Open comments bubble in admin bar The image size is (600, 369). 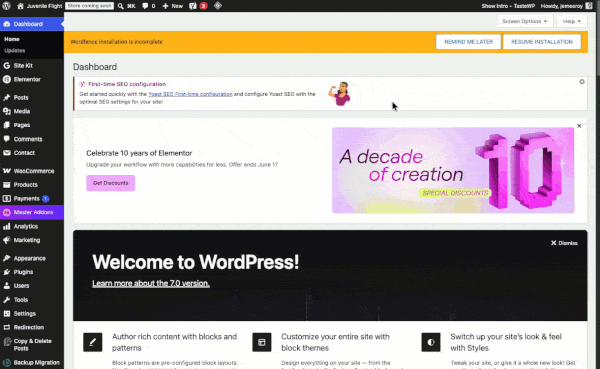(x=148, y=6)
